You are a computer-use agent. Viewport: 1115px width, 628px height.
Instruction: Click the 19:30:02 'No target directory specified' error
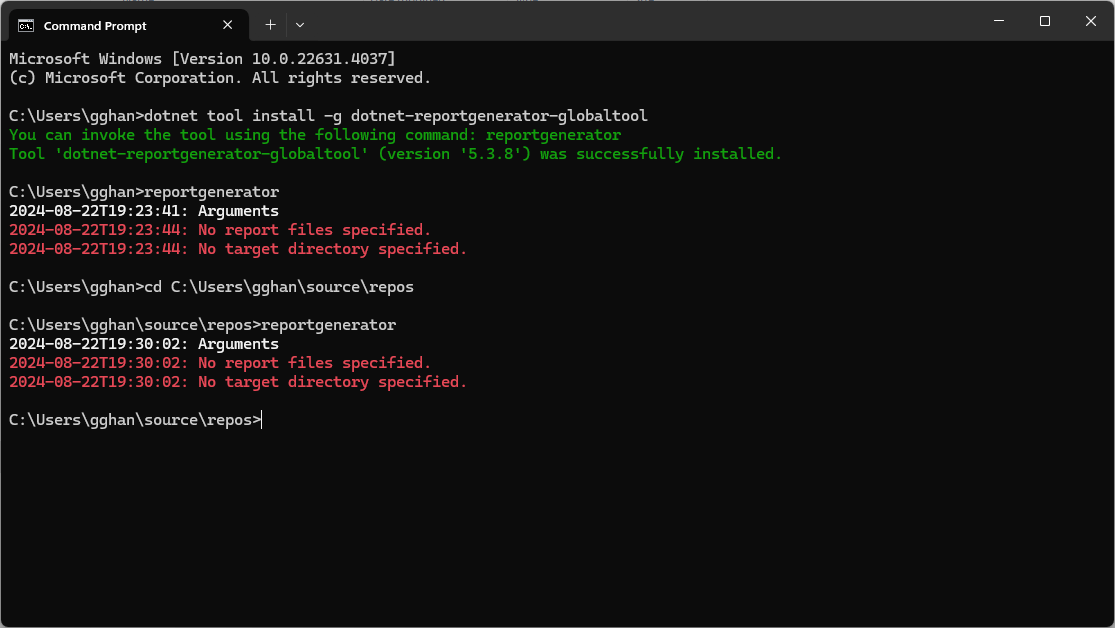238,382
